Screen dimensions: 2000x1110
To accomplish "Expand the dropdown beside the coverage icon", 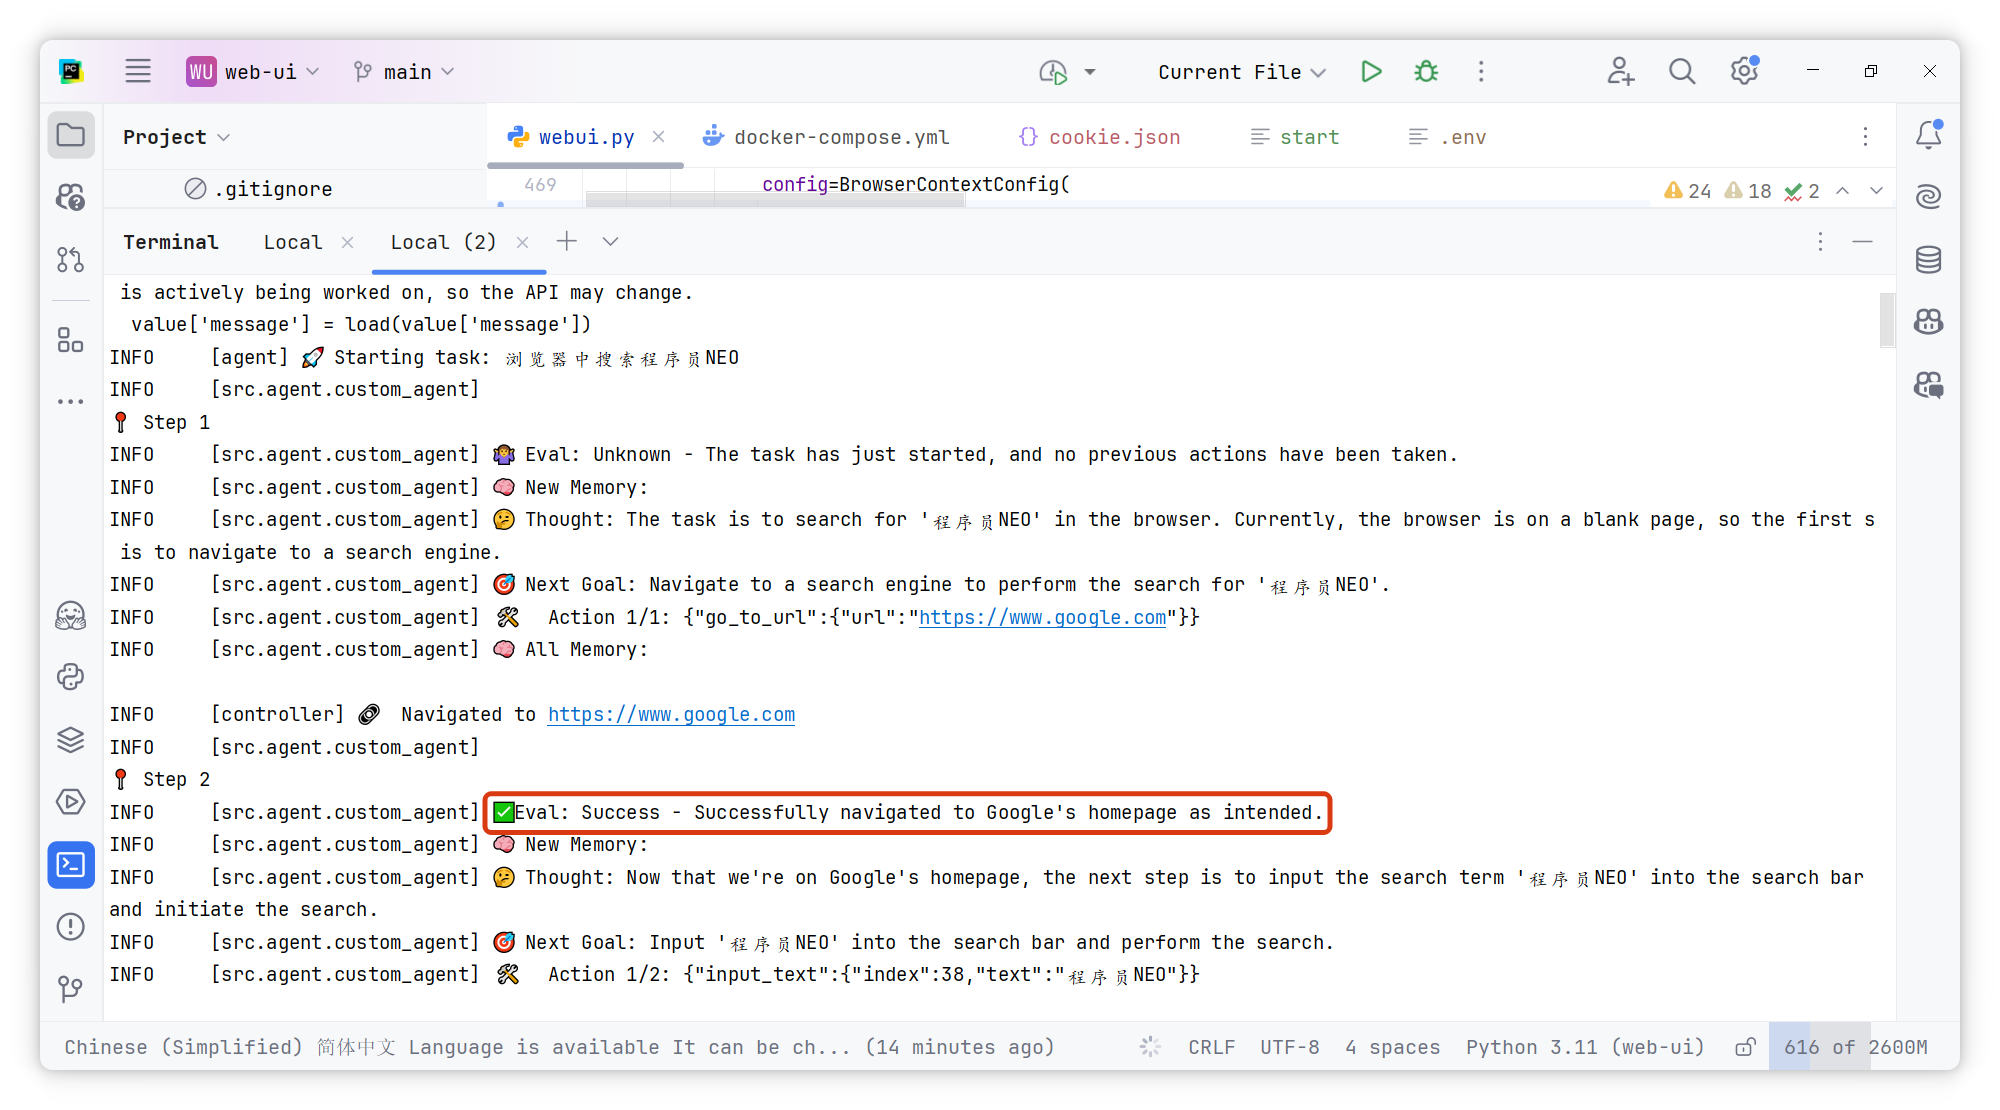I will (x=1090, y=71).
